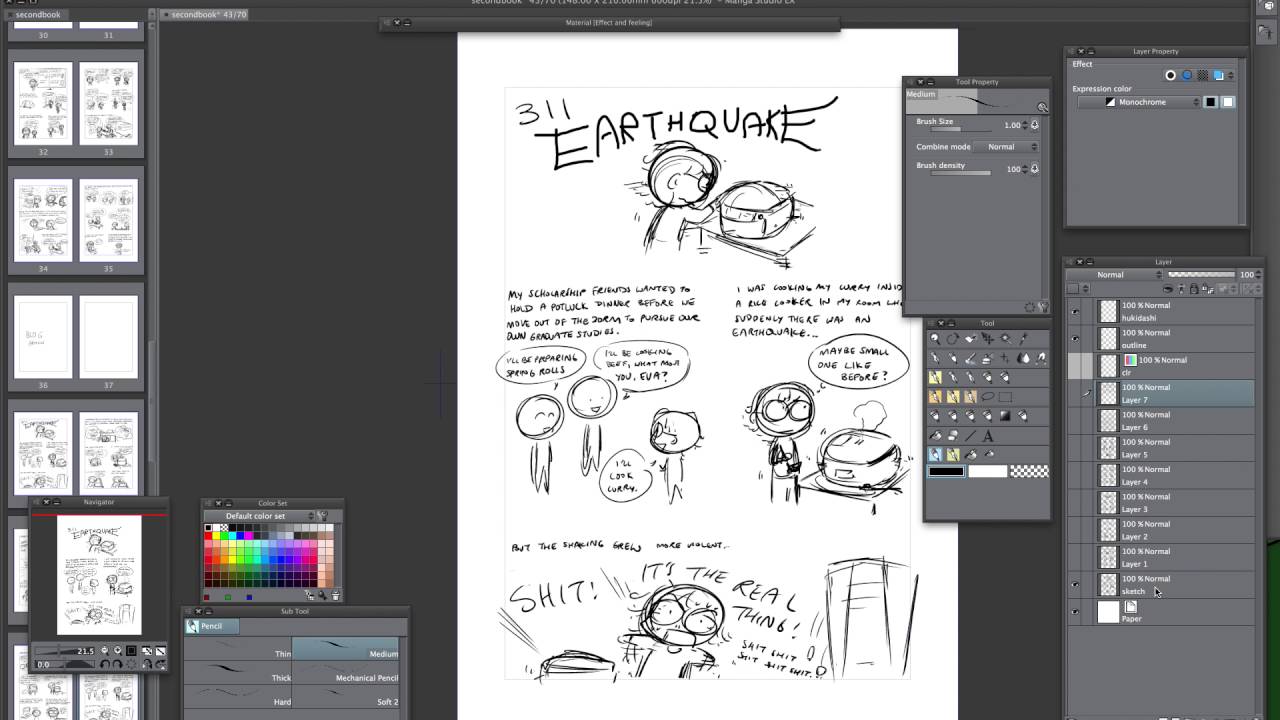Click the layer opacity slider
This screenshot has width=1280, height=720.
tap(1201, 275)
